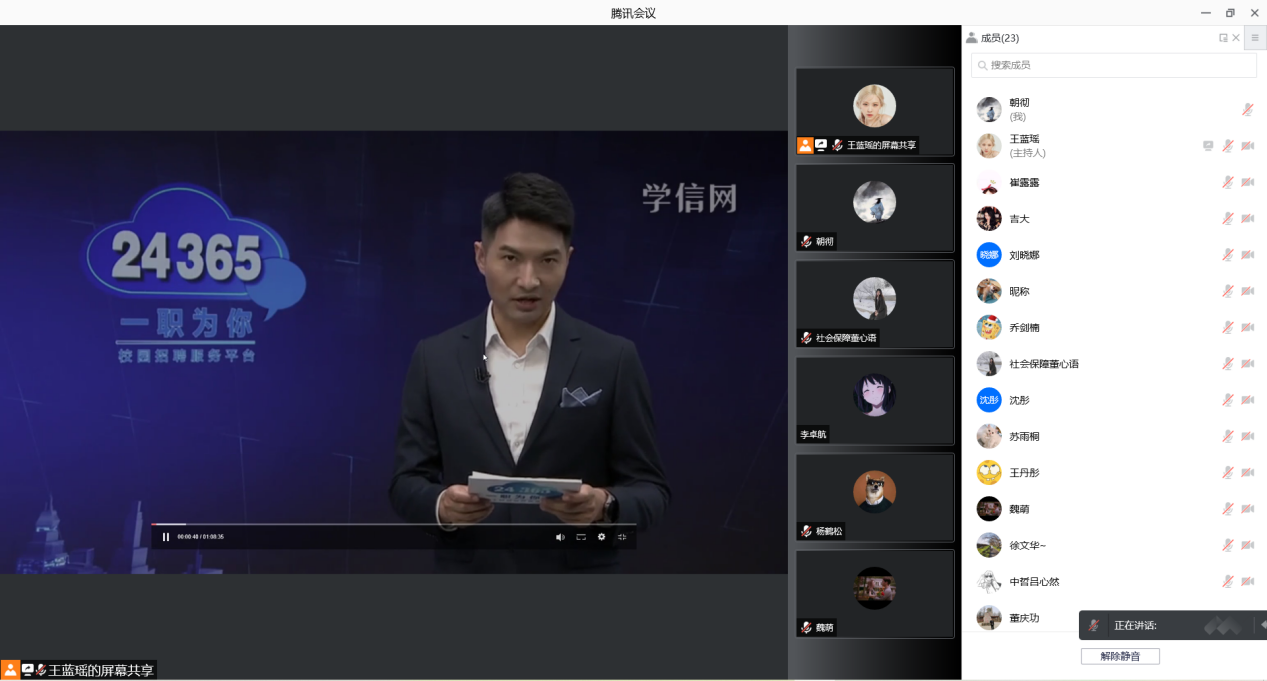Collapse the speaking indicator bar with arrow
The image size is (1267, 681).
coord(1262,625)
